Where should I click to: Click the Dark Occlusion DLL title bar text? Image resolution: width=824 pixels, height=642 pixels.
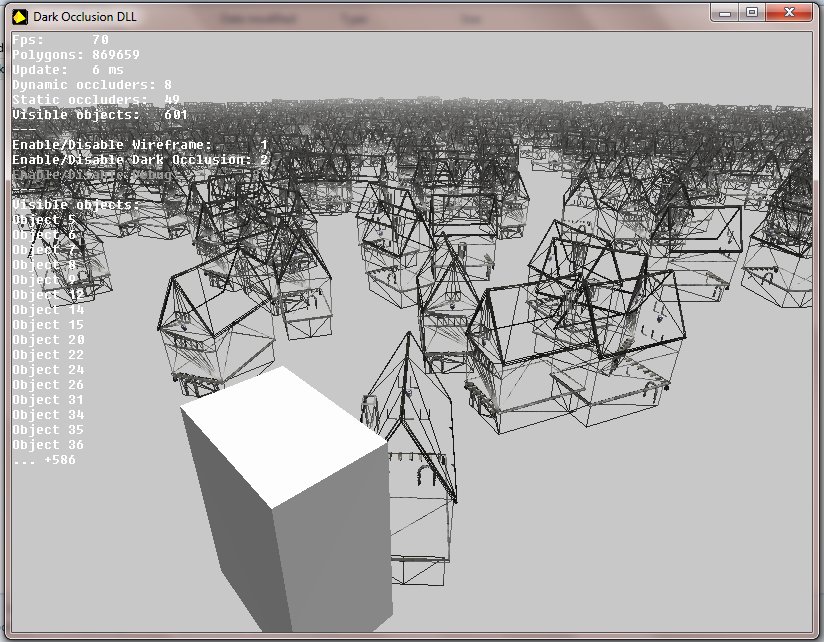click(x=85, y=15)
